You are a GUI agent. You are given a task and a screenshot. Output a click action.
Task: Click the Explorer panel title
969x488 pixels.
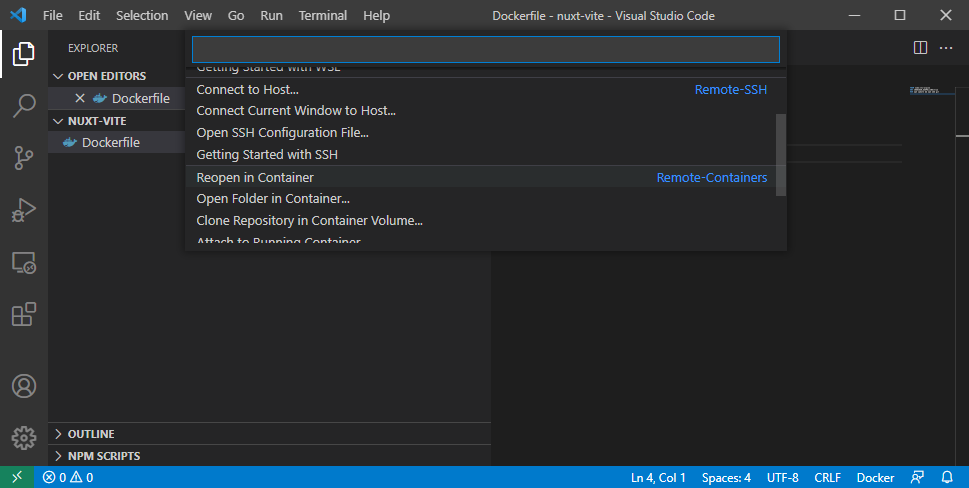point(93,48)
